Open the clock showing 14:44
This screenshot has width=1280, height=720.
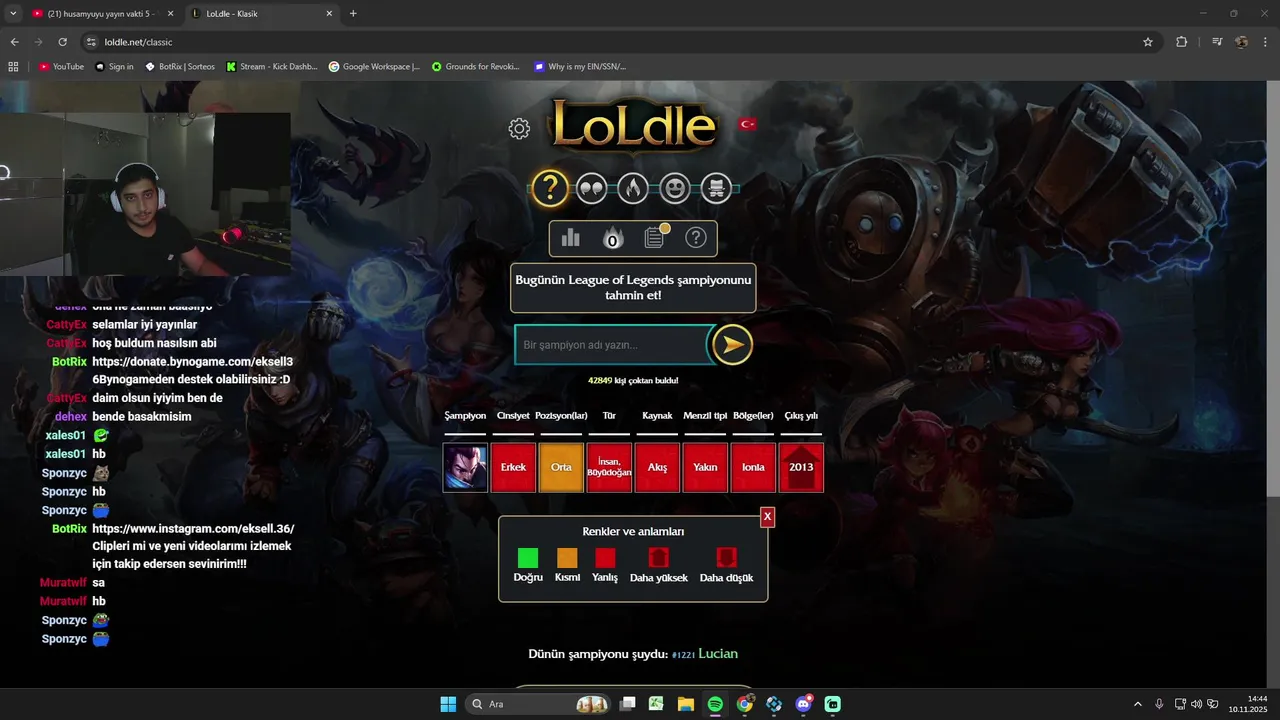click(x=1250, y=704)
